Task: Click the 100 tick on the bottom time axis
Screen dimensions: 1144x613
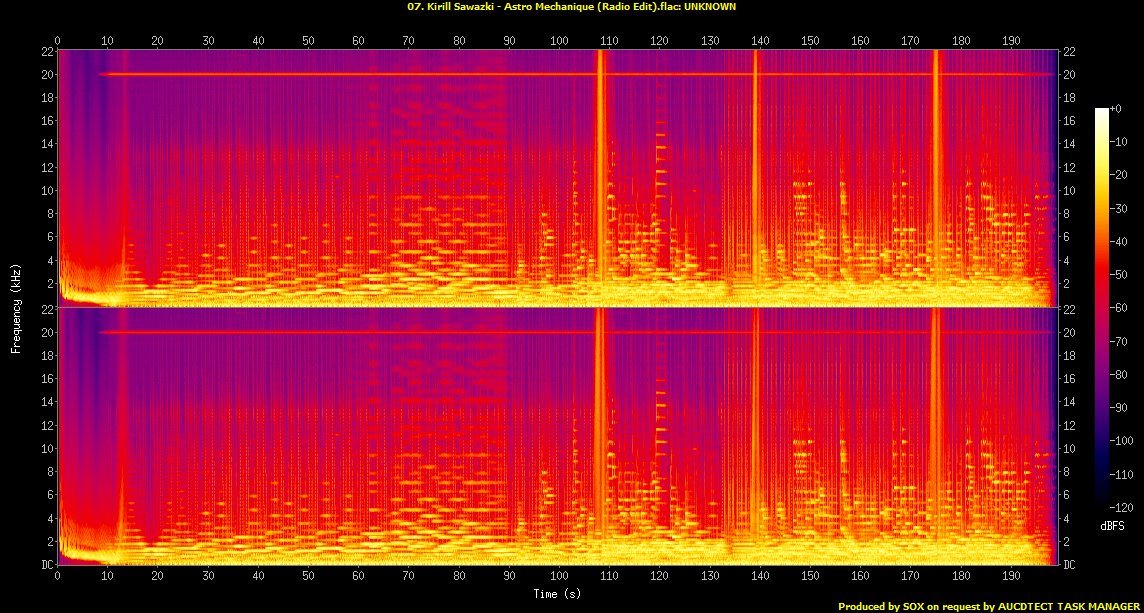Action: click(559, 577)
